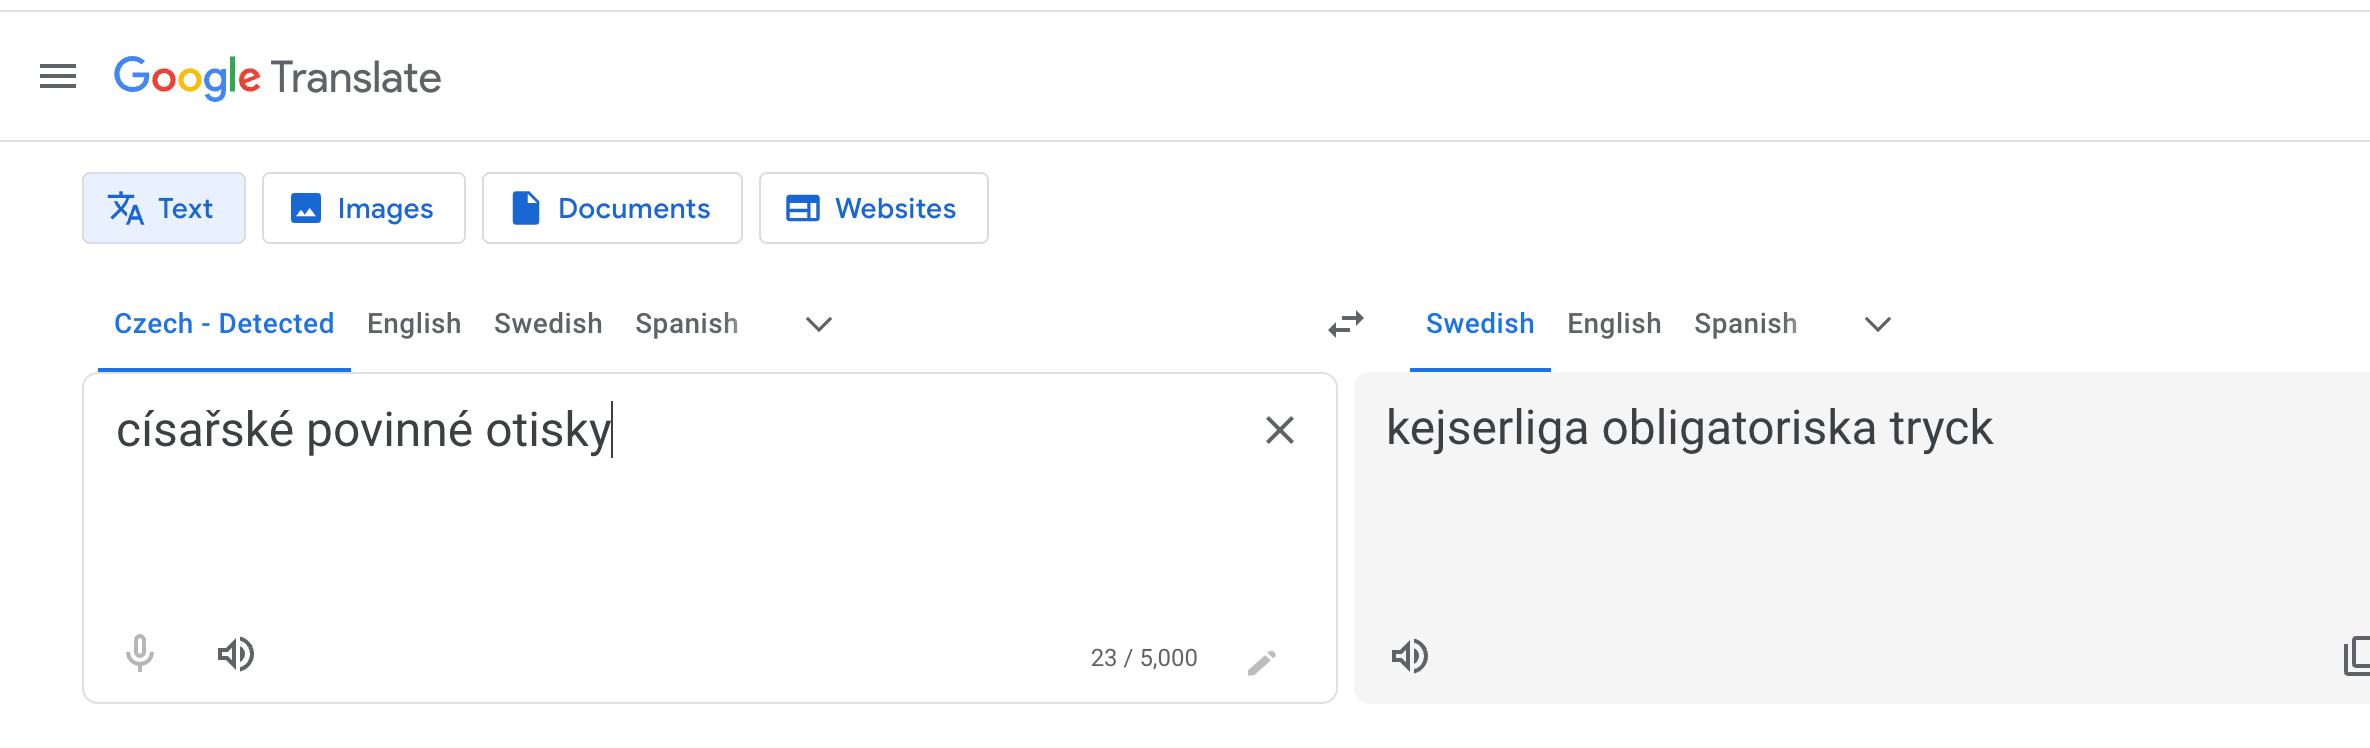
Task: Switch to Documents translation mode
Action: tap(612, 208)
